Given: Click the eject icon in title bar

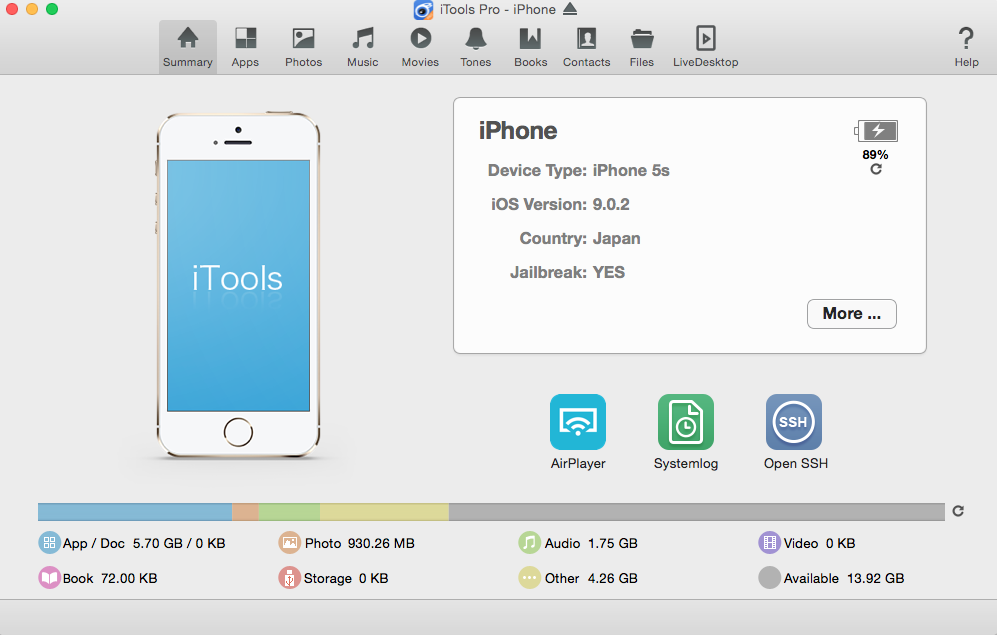Looking at the screenshot, I should pyautogui.click(x=570, y=9).
